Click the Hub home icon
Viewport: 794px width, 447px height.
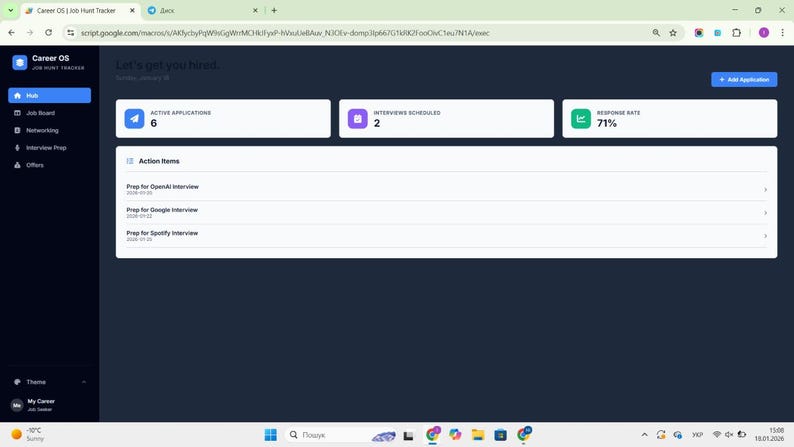click(17, 95)
